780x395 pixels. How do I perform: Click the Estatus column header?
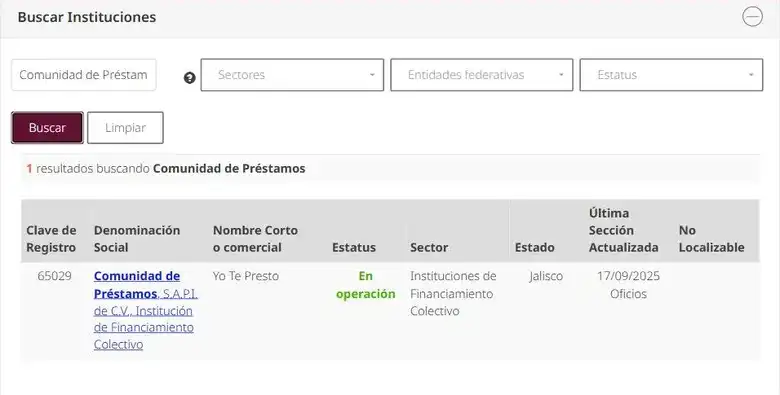[x=354, y=247]
